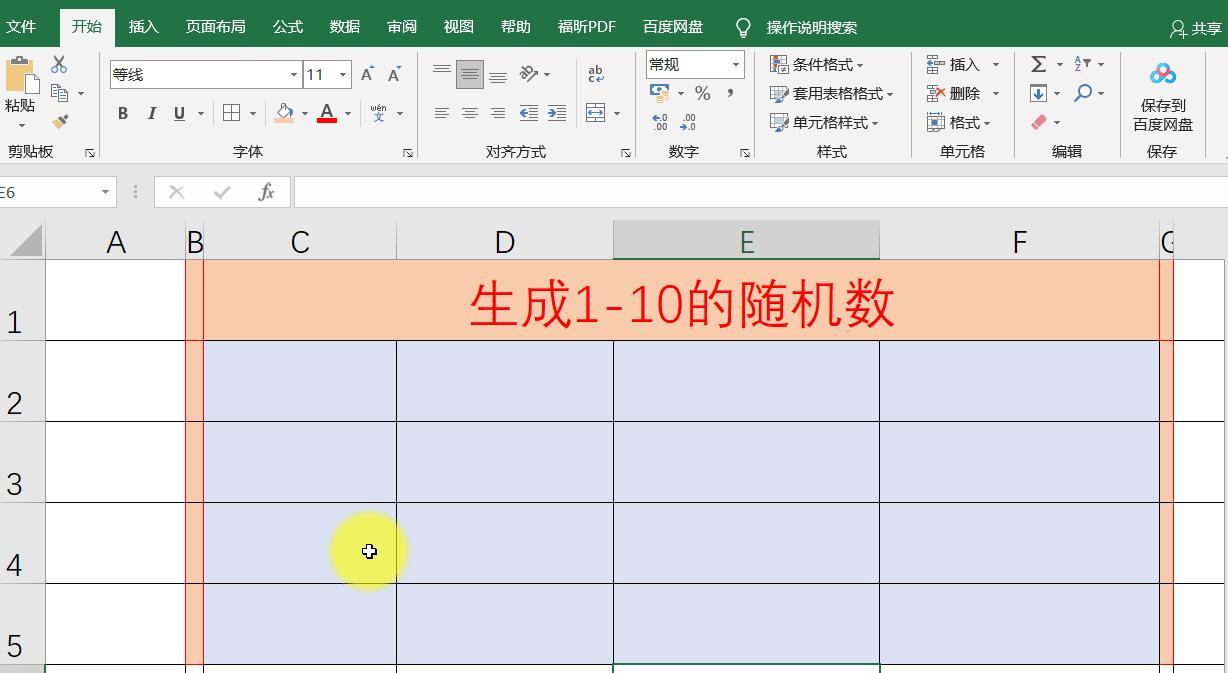The image size is (1228, 673).
Task: Decrease font size with small A icon
Action: [x=394, y=75]
